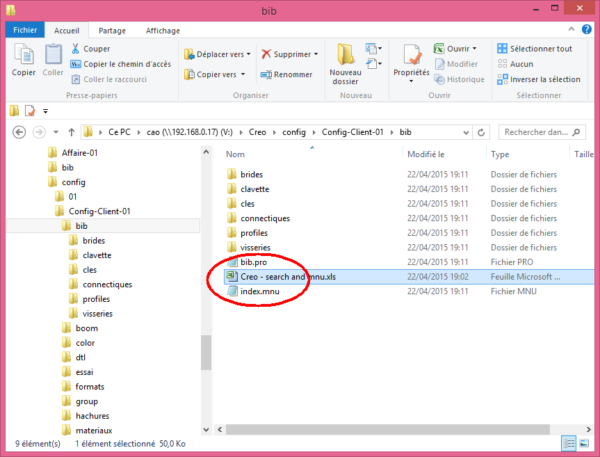Switch to the Affichage ribbon tab
This screenshot has height=457, width=600.
(164, 31)
